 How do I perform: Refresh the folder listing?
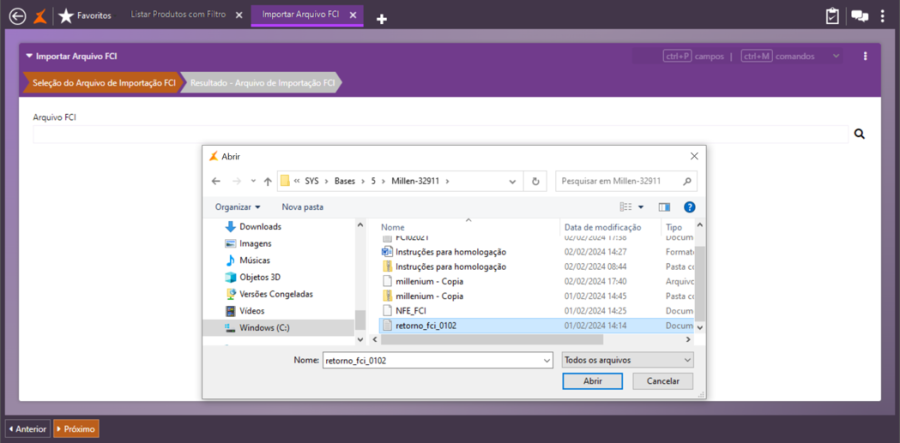pyautogui.click(x=536, y=181)
